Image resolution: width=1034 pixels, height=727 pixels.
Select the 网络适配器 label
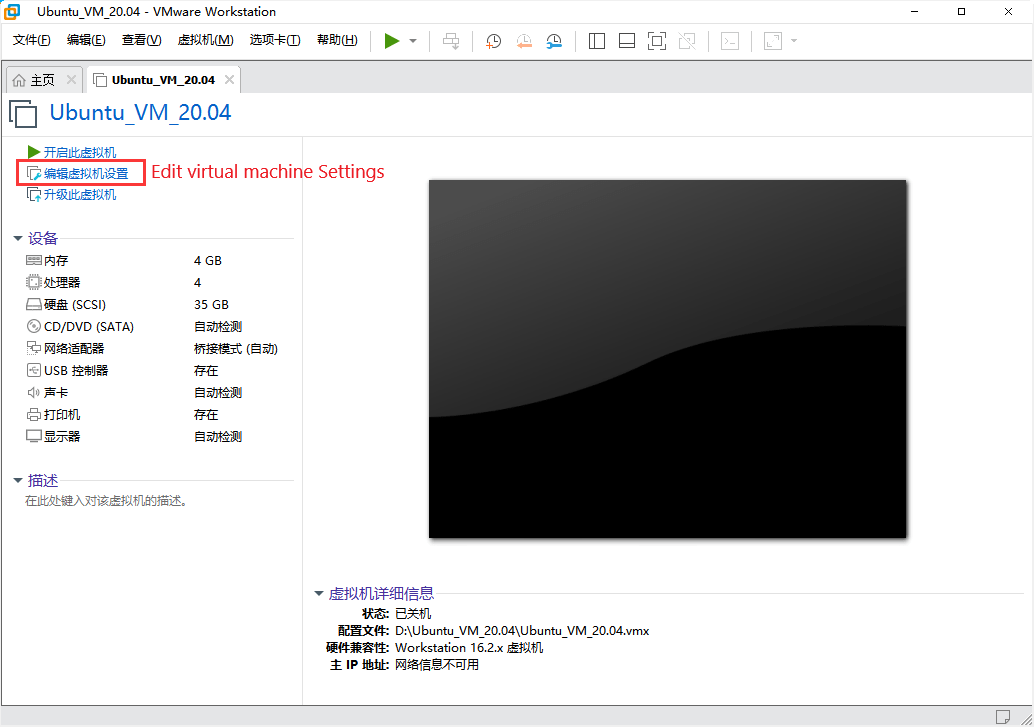click(74, 348)
